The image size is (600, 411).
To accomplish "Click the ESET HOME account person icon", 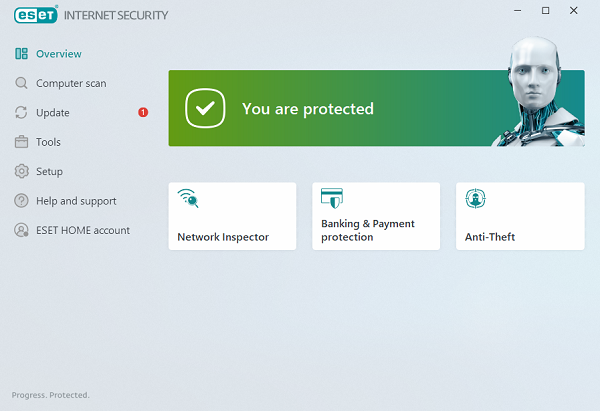I will (21, 230).
